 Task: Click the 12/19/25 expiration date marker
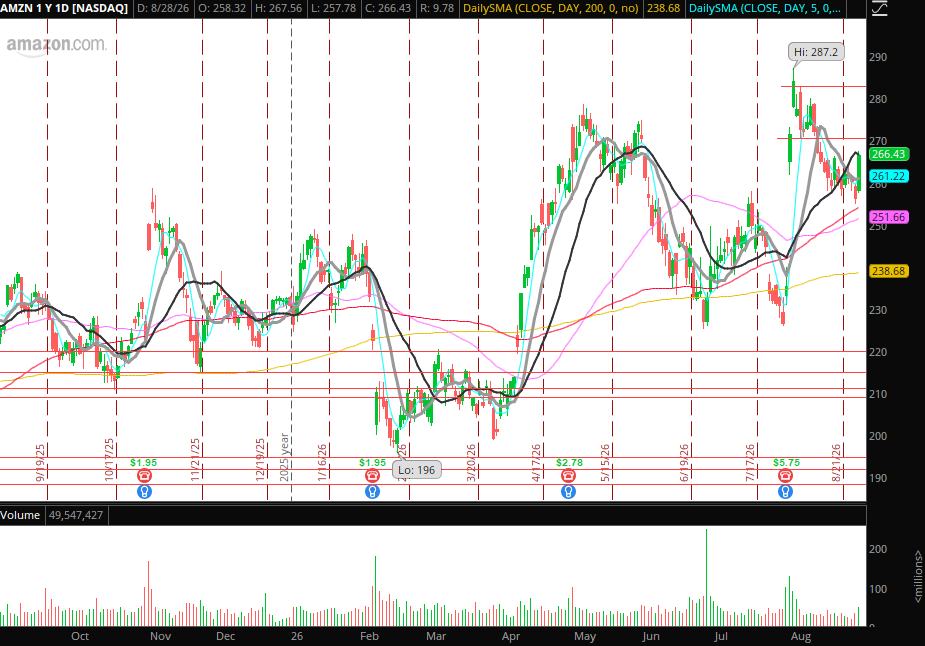click(x=260, y=460)
